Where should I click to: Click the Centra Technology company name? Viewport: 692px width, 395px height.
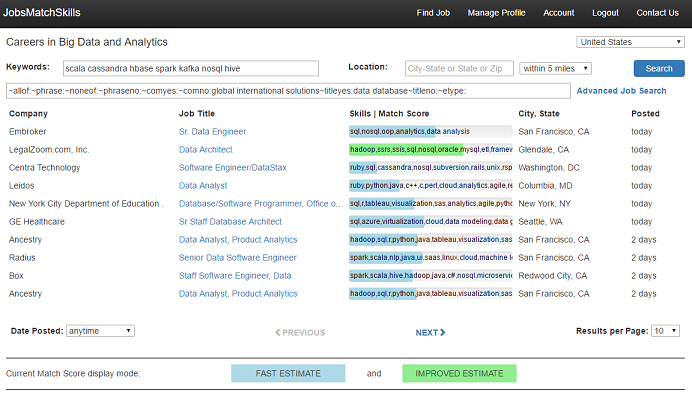pos(45,168)
